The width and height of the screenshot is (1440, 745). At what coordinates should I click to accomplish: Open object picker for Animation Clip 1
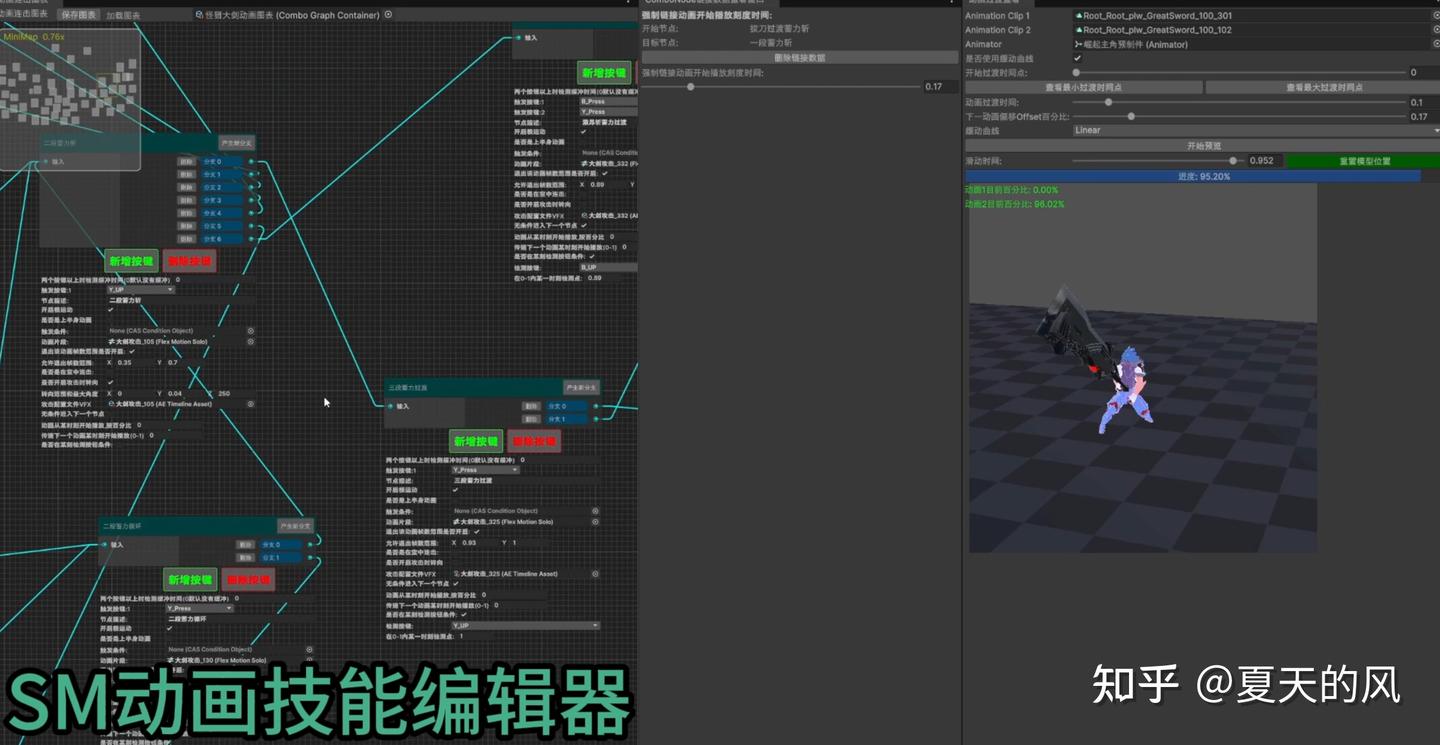coord(1436,16)
